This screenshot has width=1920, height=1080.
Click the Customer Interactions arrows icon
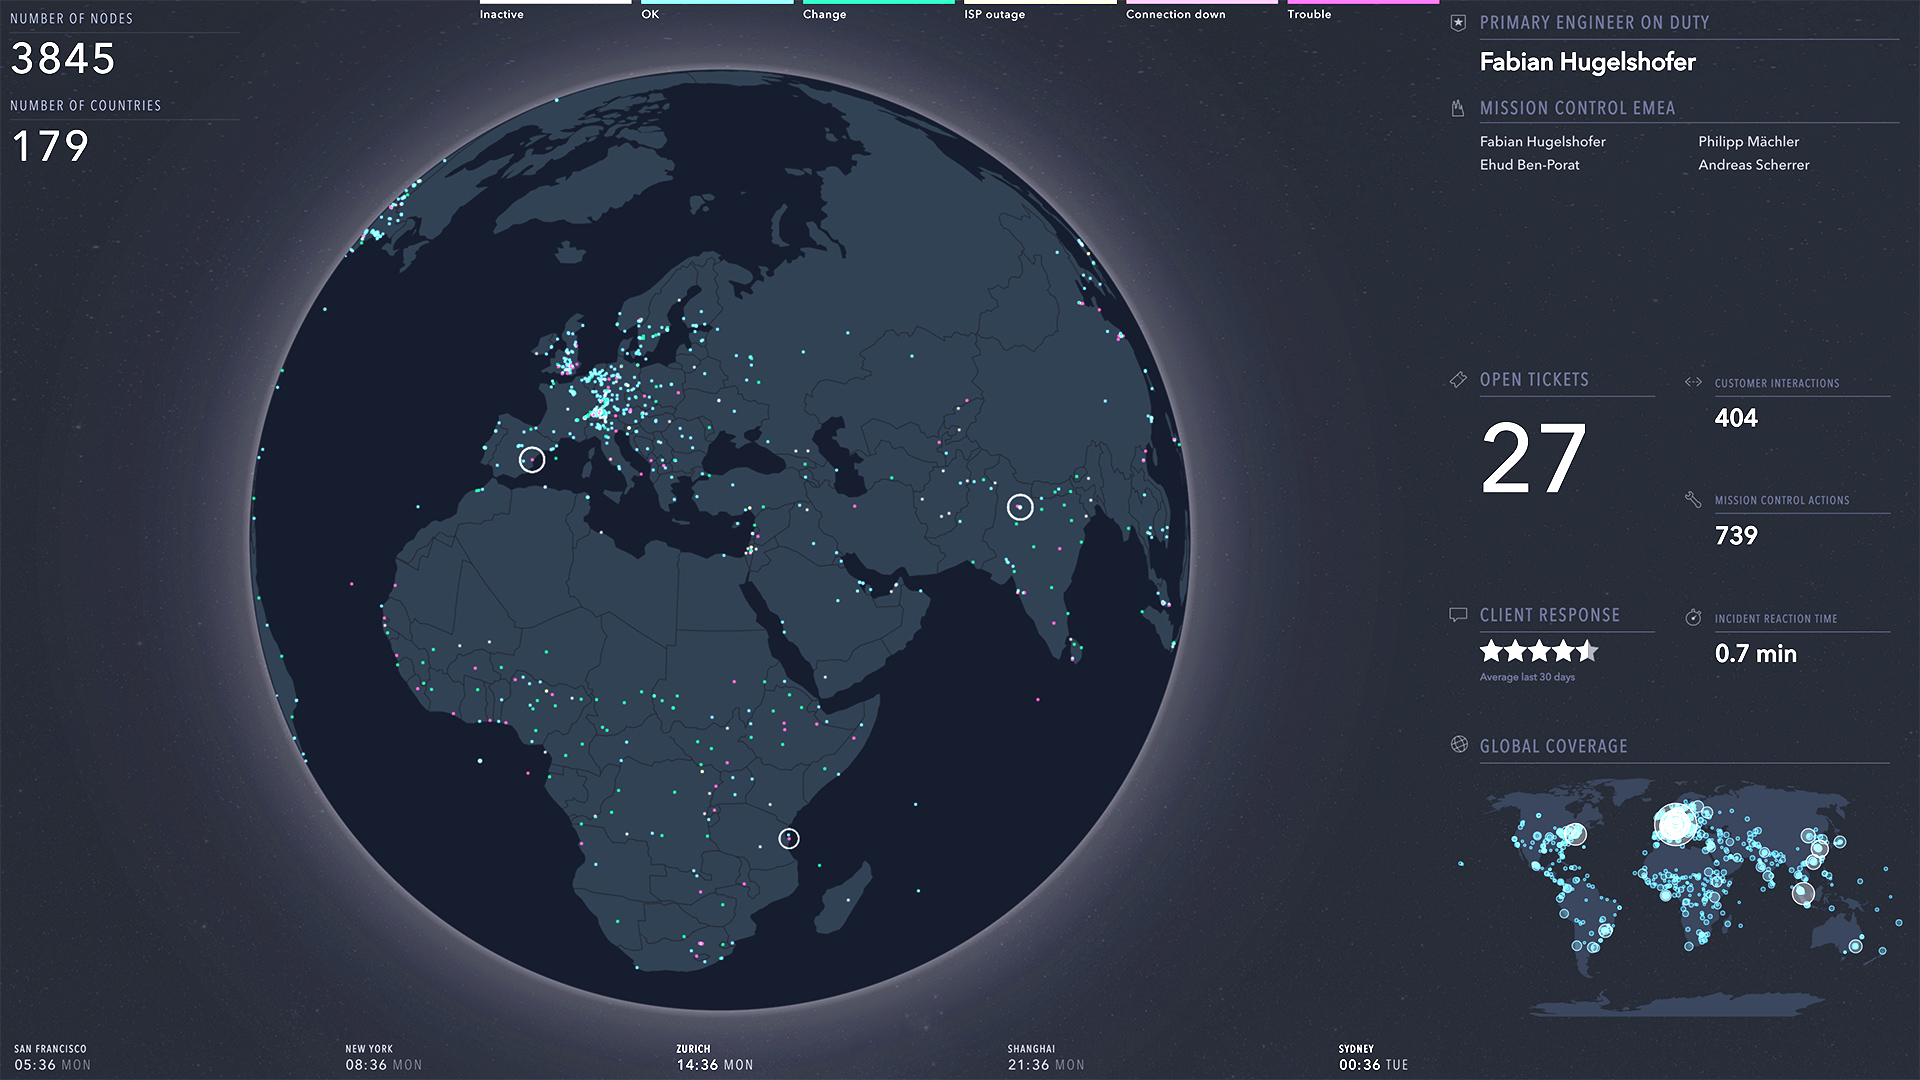(1693, 382)
